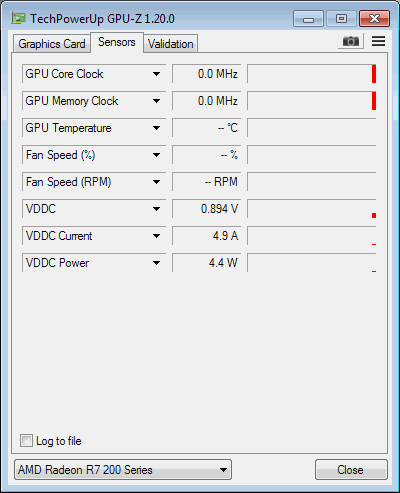The height and width of the screenshot is (493, 400).
Task: Open the GPU Memory Clock sensor dropdown
Action: [x=156, y=101]
